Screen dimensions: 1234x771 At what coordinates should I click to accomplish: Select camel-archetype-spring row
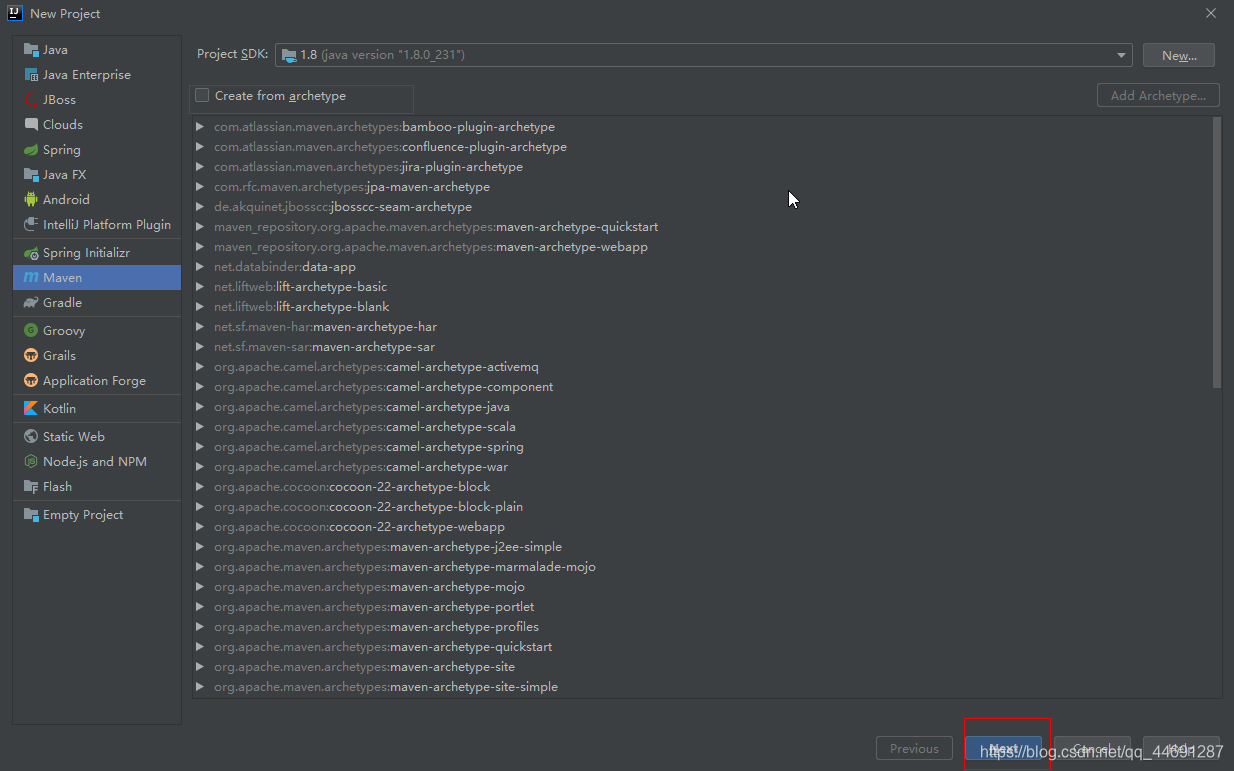coord(702,447)
